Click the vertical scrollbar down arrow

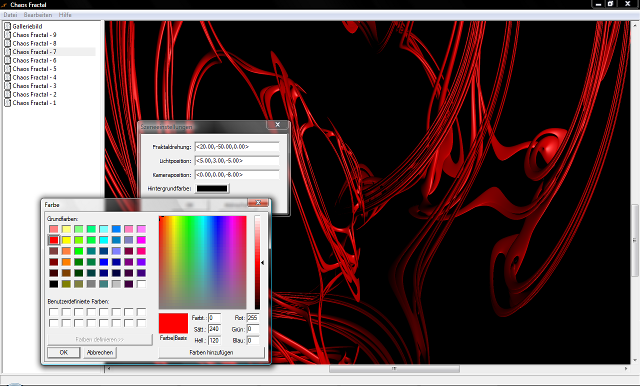click(635, 360)
